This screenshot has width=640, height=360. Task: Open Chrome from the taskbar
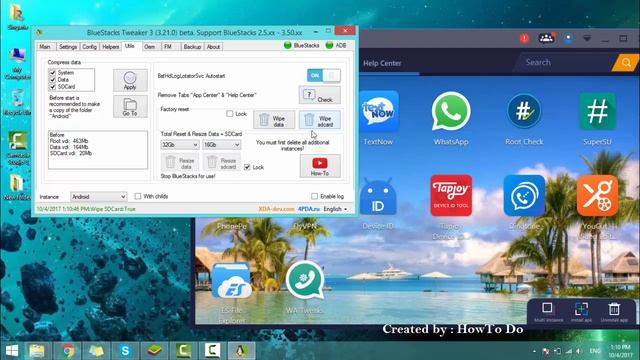click(68, 351)
